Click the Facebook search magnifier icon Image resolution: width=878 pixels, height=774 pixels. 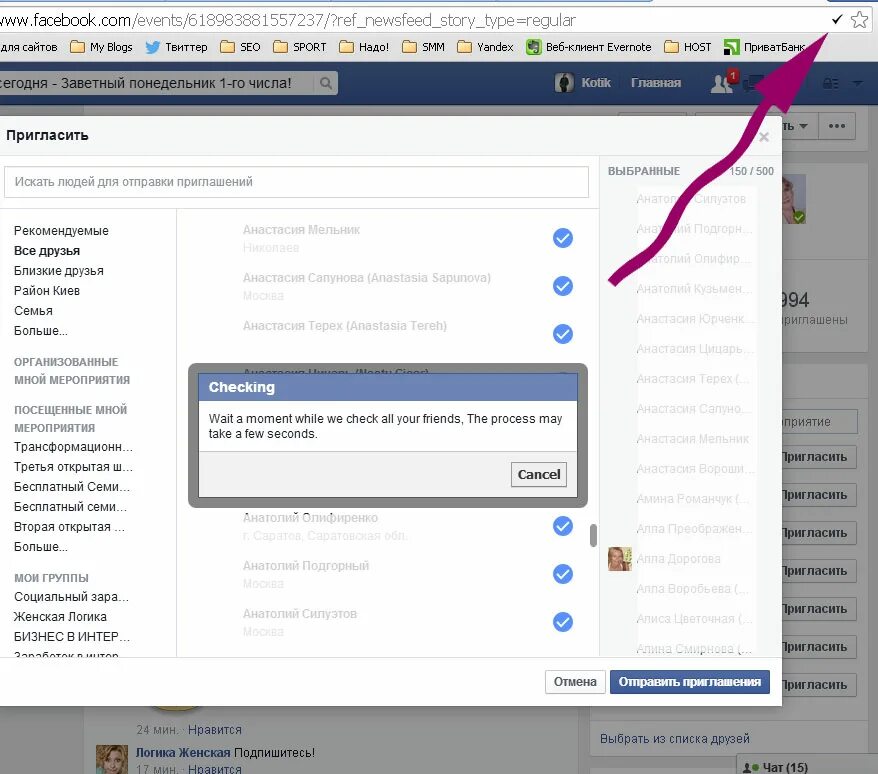click(325, 83)
